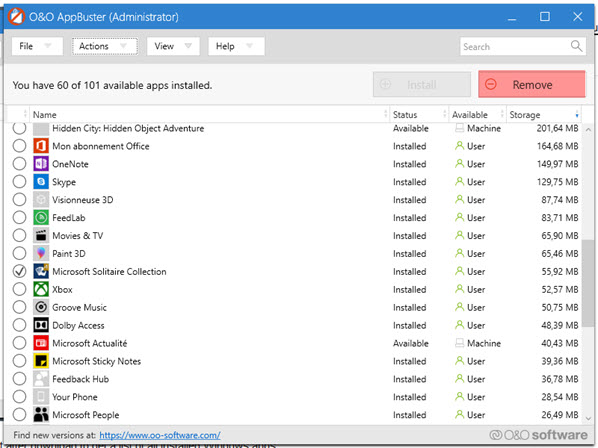Click the Dolby Access app icon
This screenshot has height=448, width=598.
pyautogui.click(x=41, y=325)
